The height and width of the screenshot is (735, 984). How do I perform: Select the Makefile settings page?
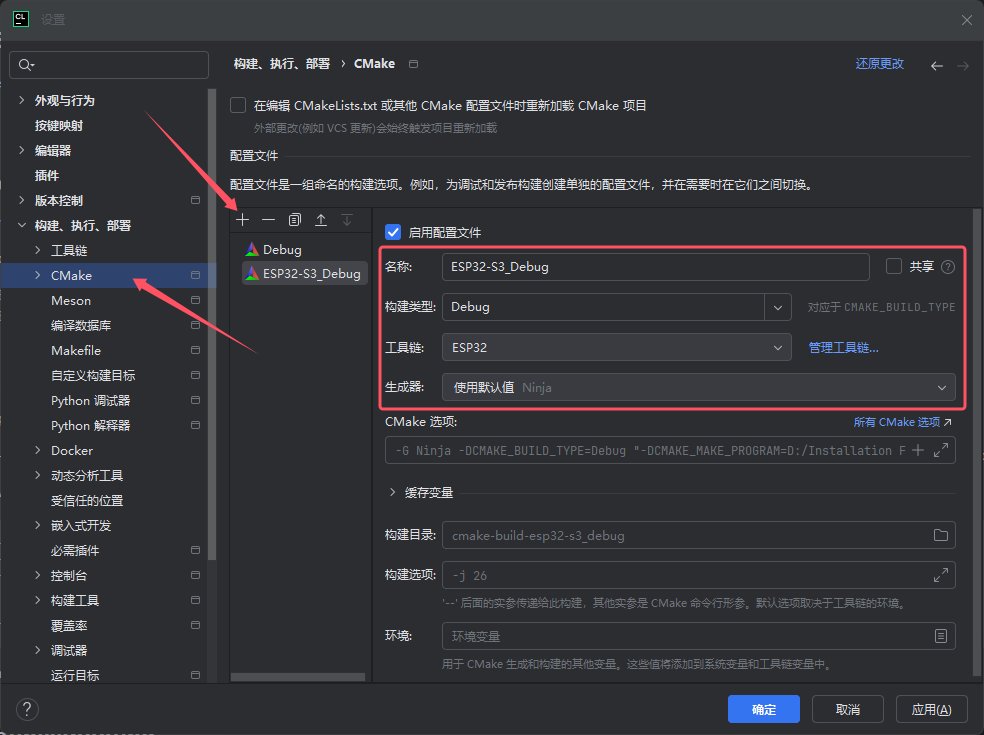[x=76, y=351]
